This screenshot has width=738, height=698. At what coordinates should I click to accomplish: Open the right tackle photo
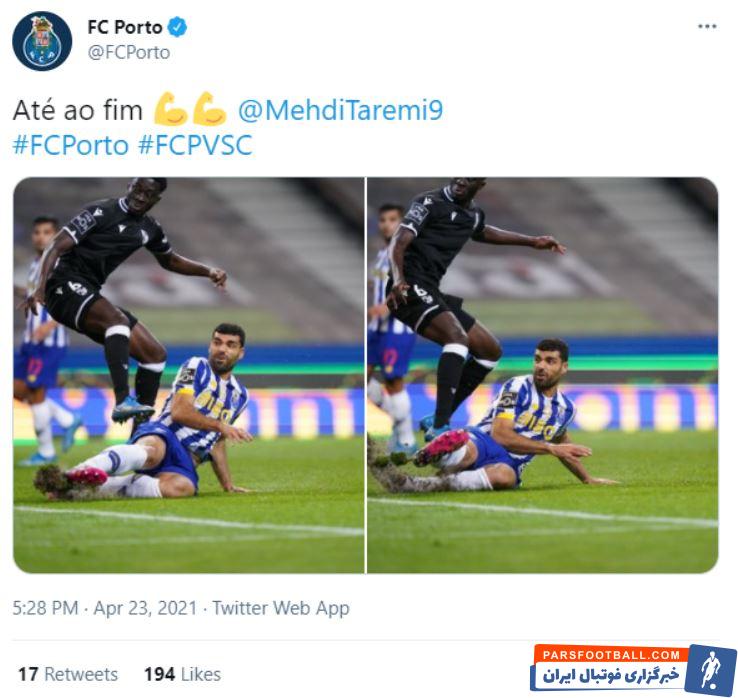tap(543, 375)
